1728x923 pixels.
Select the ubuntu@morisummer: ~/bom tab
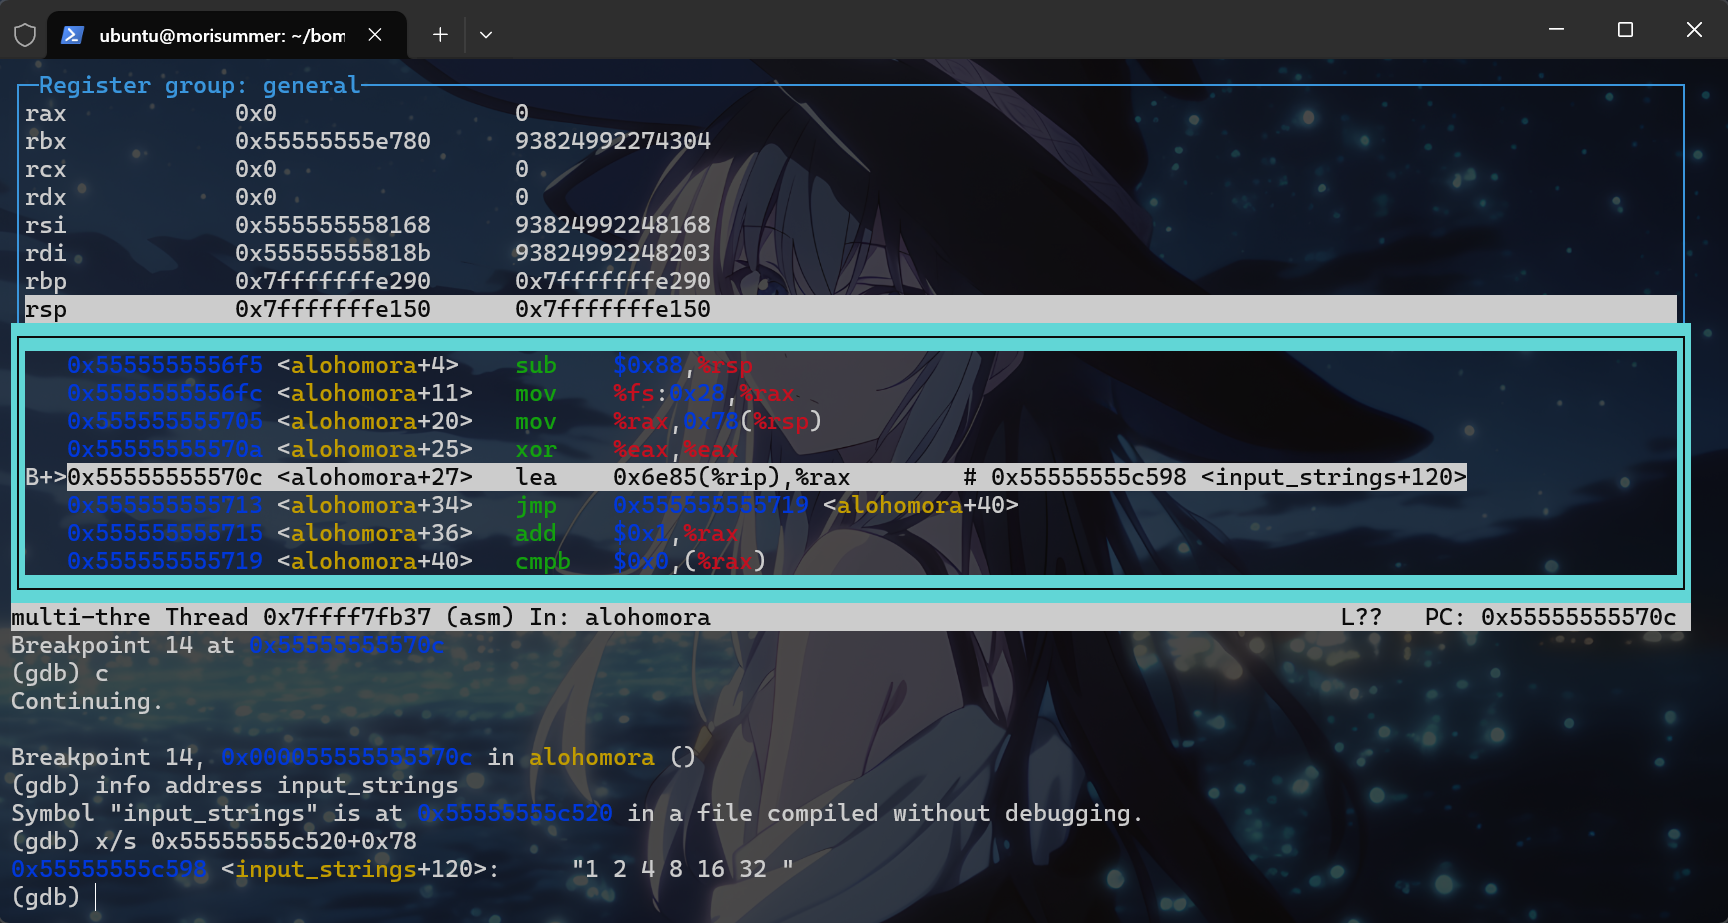221,35
